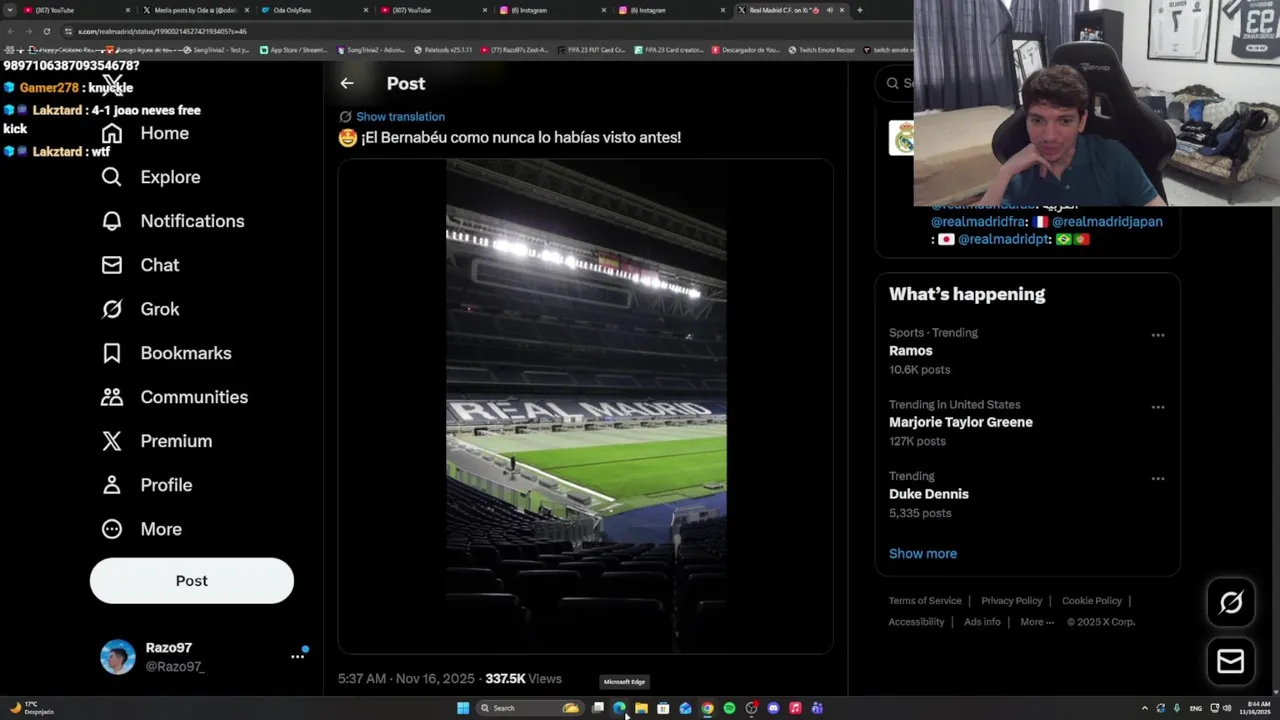The width and height of the screenshot is (1280, 720).
Task: Open the Chat envelope in sidebar
Action: point(140,265)
